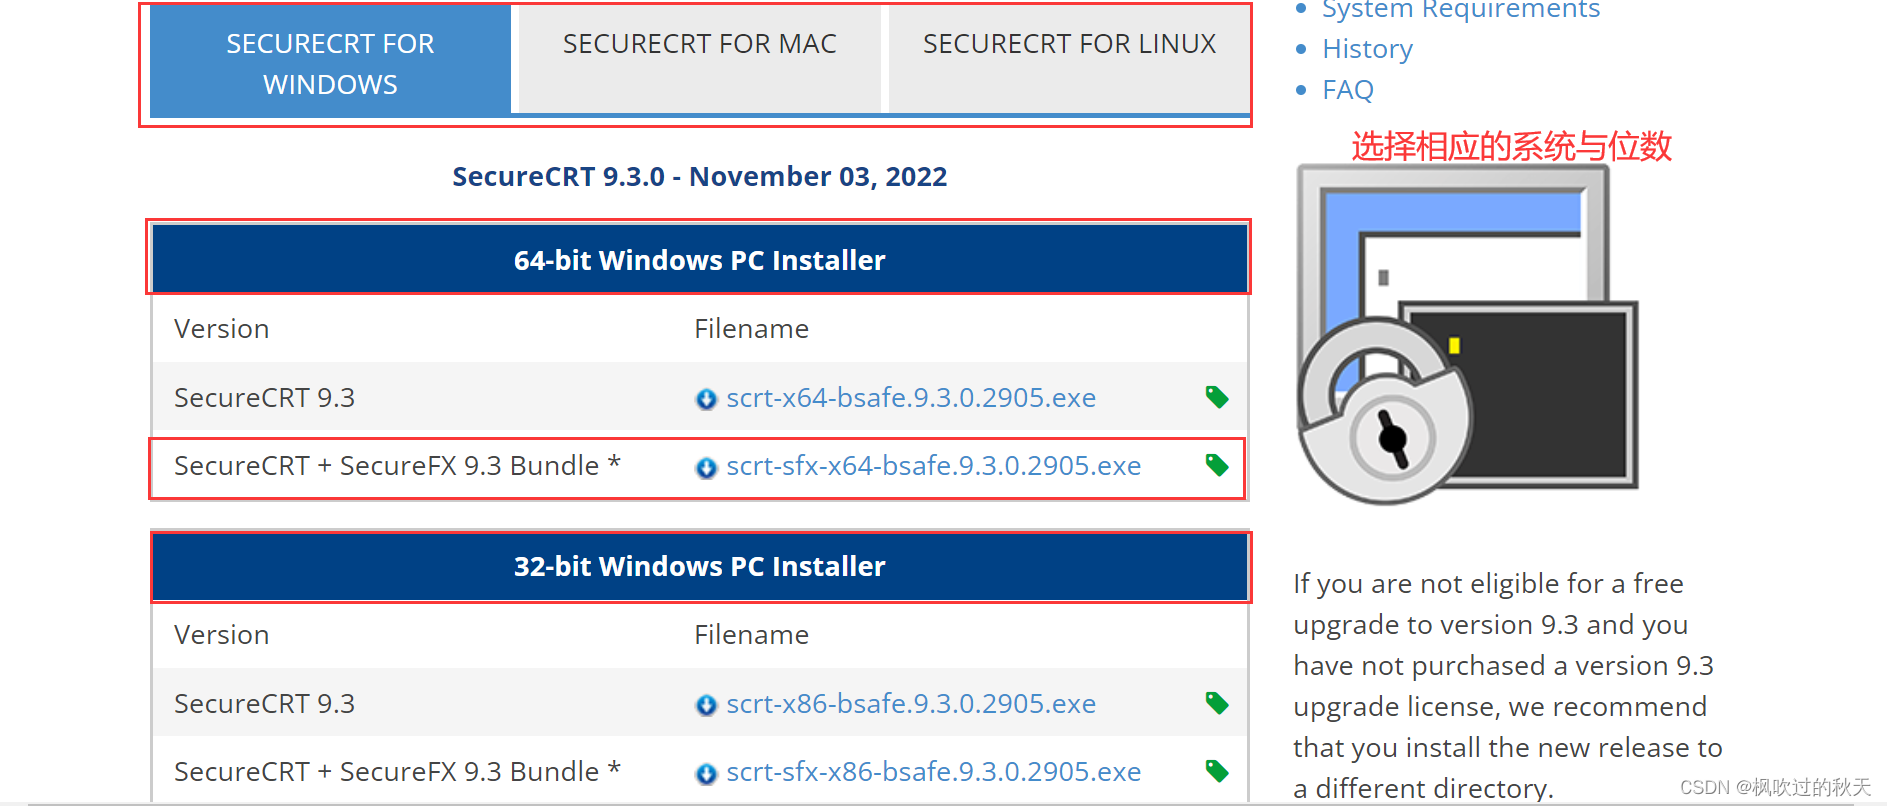1887x806 pixels.
Task: Click the download icon beside scrt-x64-bsafe.9.3.0.2905.exe
Action: coord(707,397)
